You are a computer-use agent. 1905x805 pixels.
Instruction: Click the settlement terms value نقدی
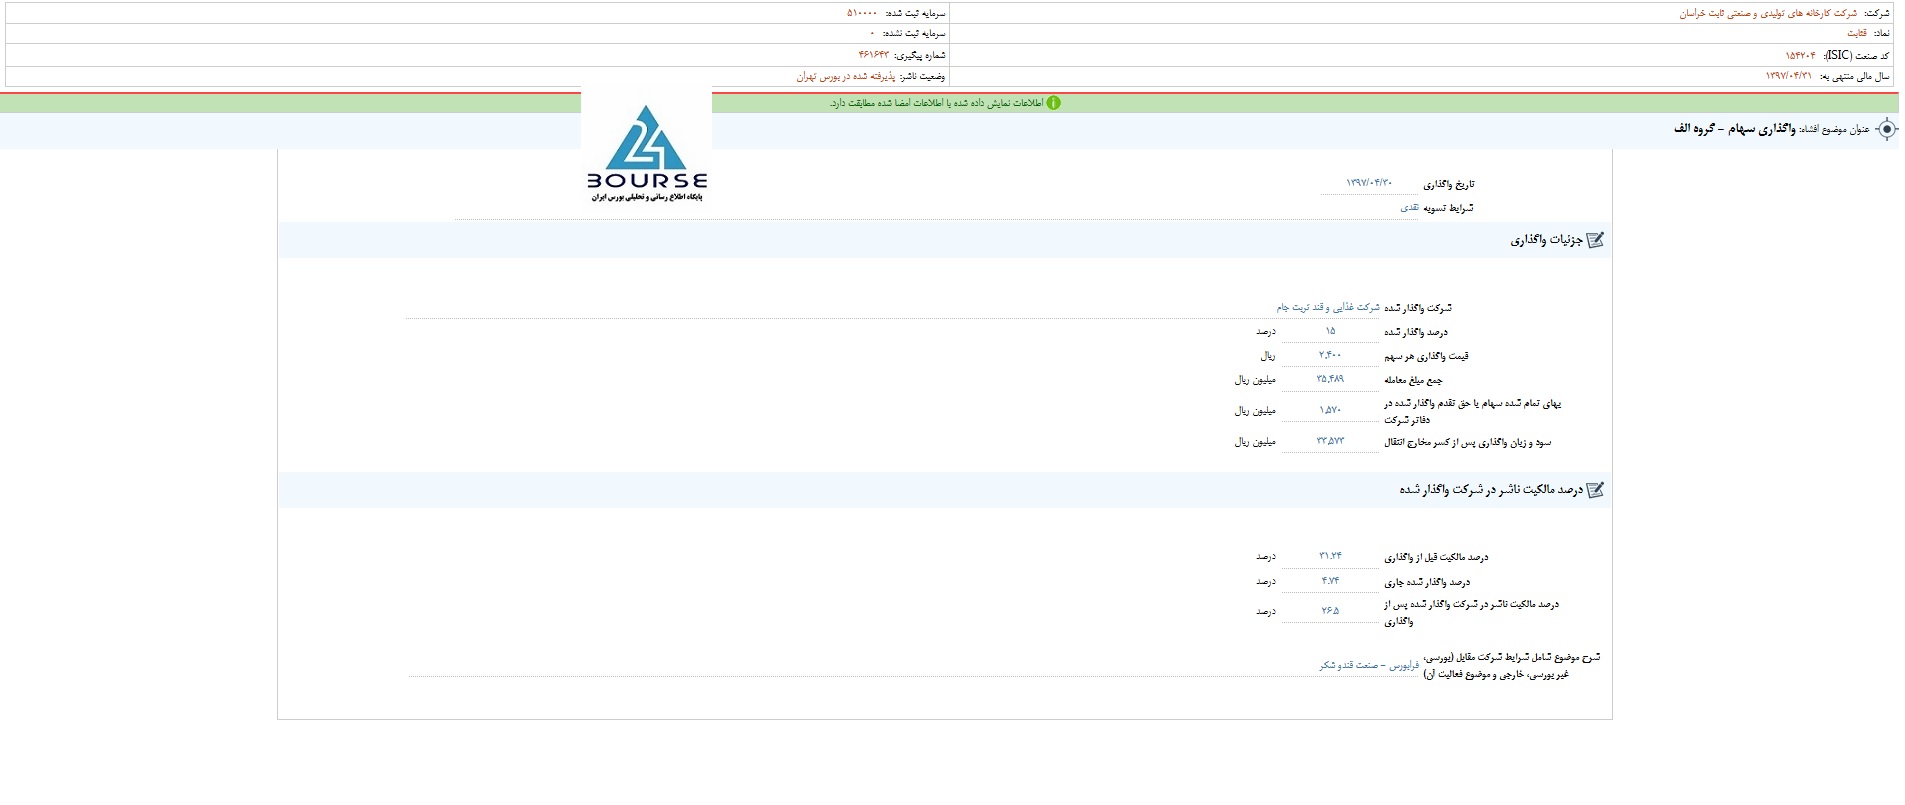[1408, 208]
